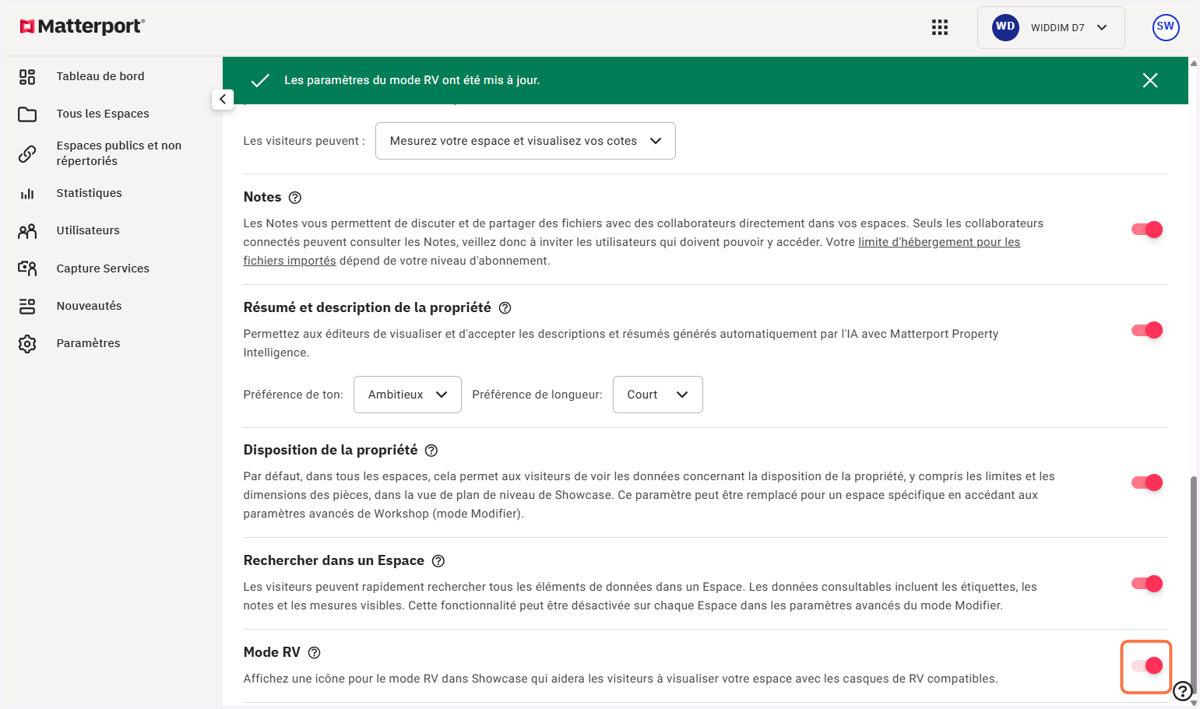
Task: Click the Mode RV heading
Action: click(x=272, y=652)
